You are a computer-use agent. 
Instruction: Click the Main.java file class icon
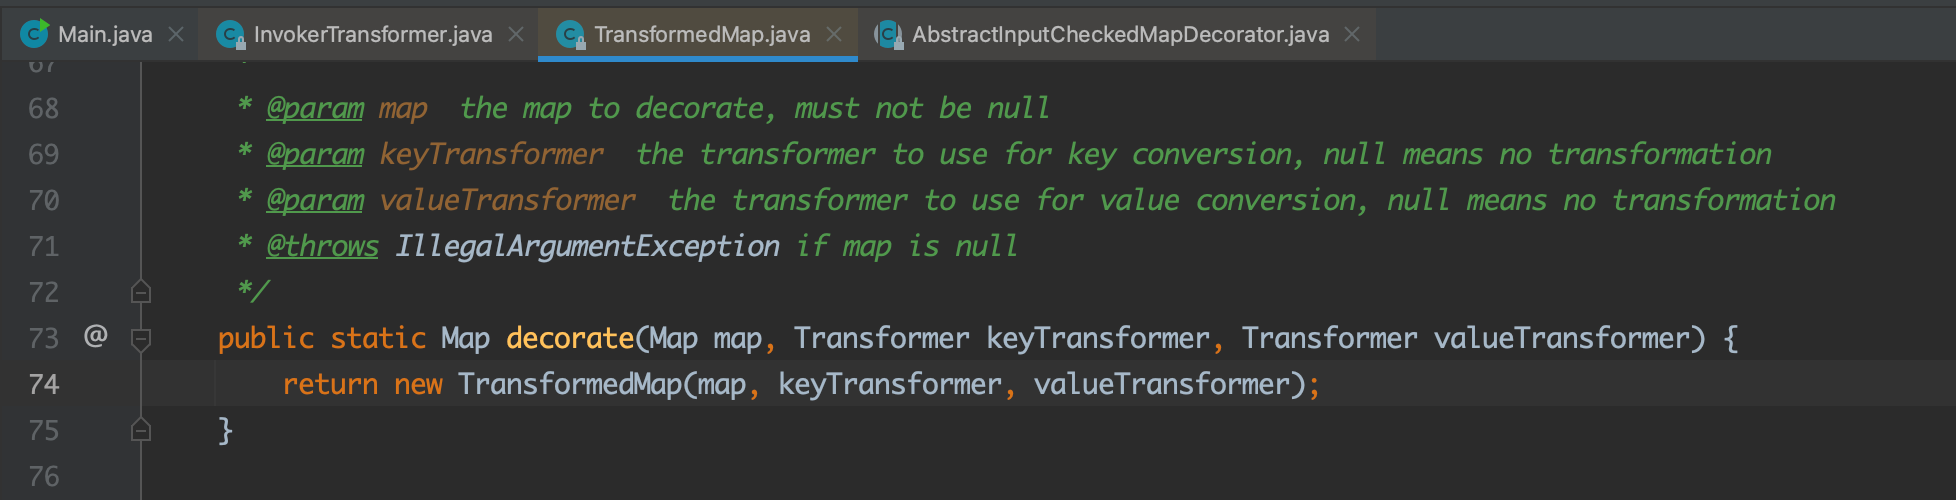(34, 34)
